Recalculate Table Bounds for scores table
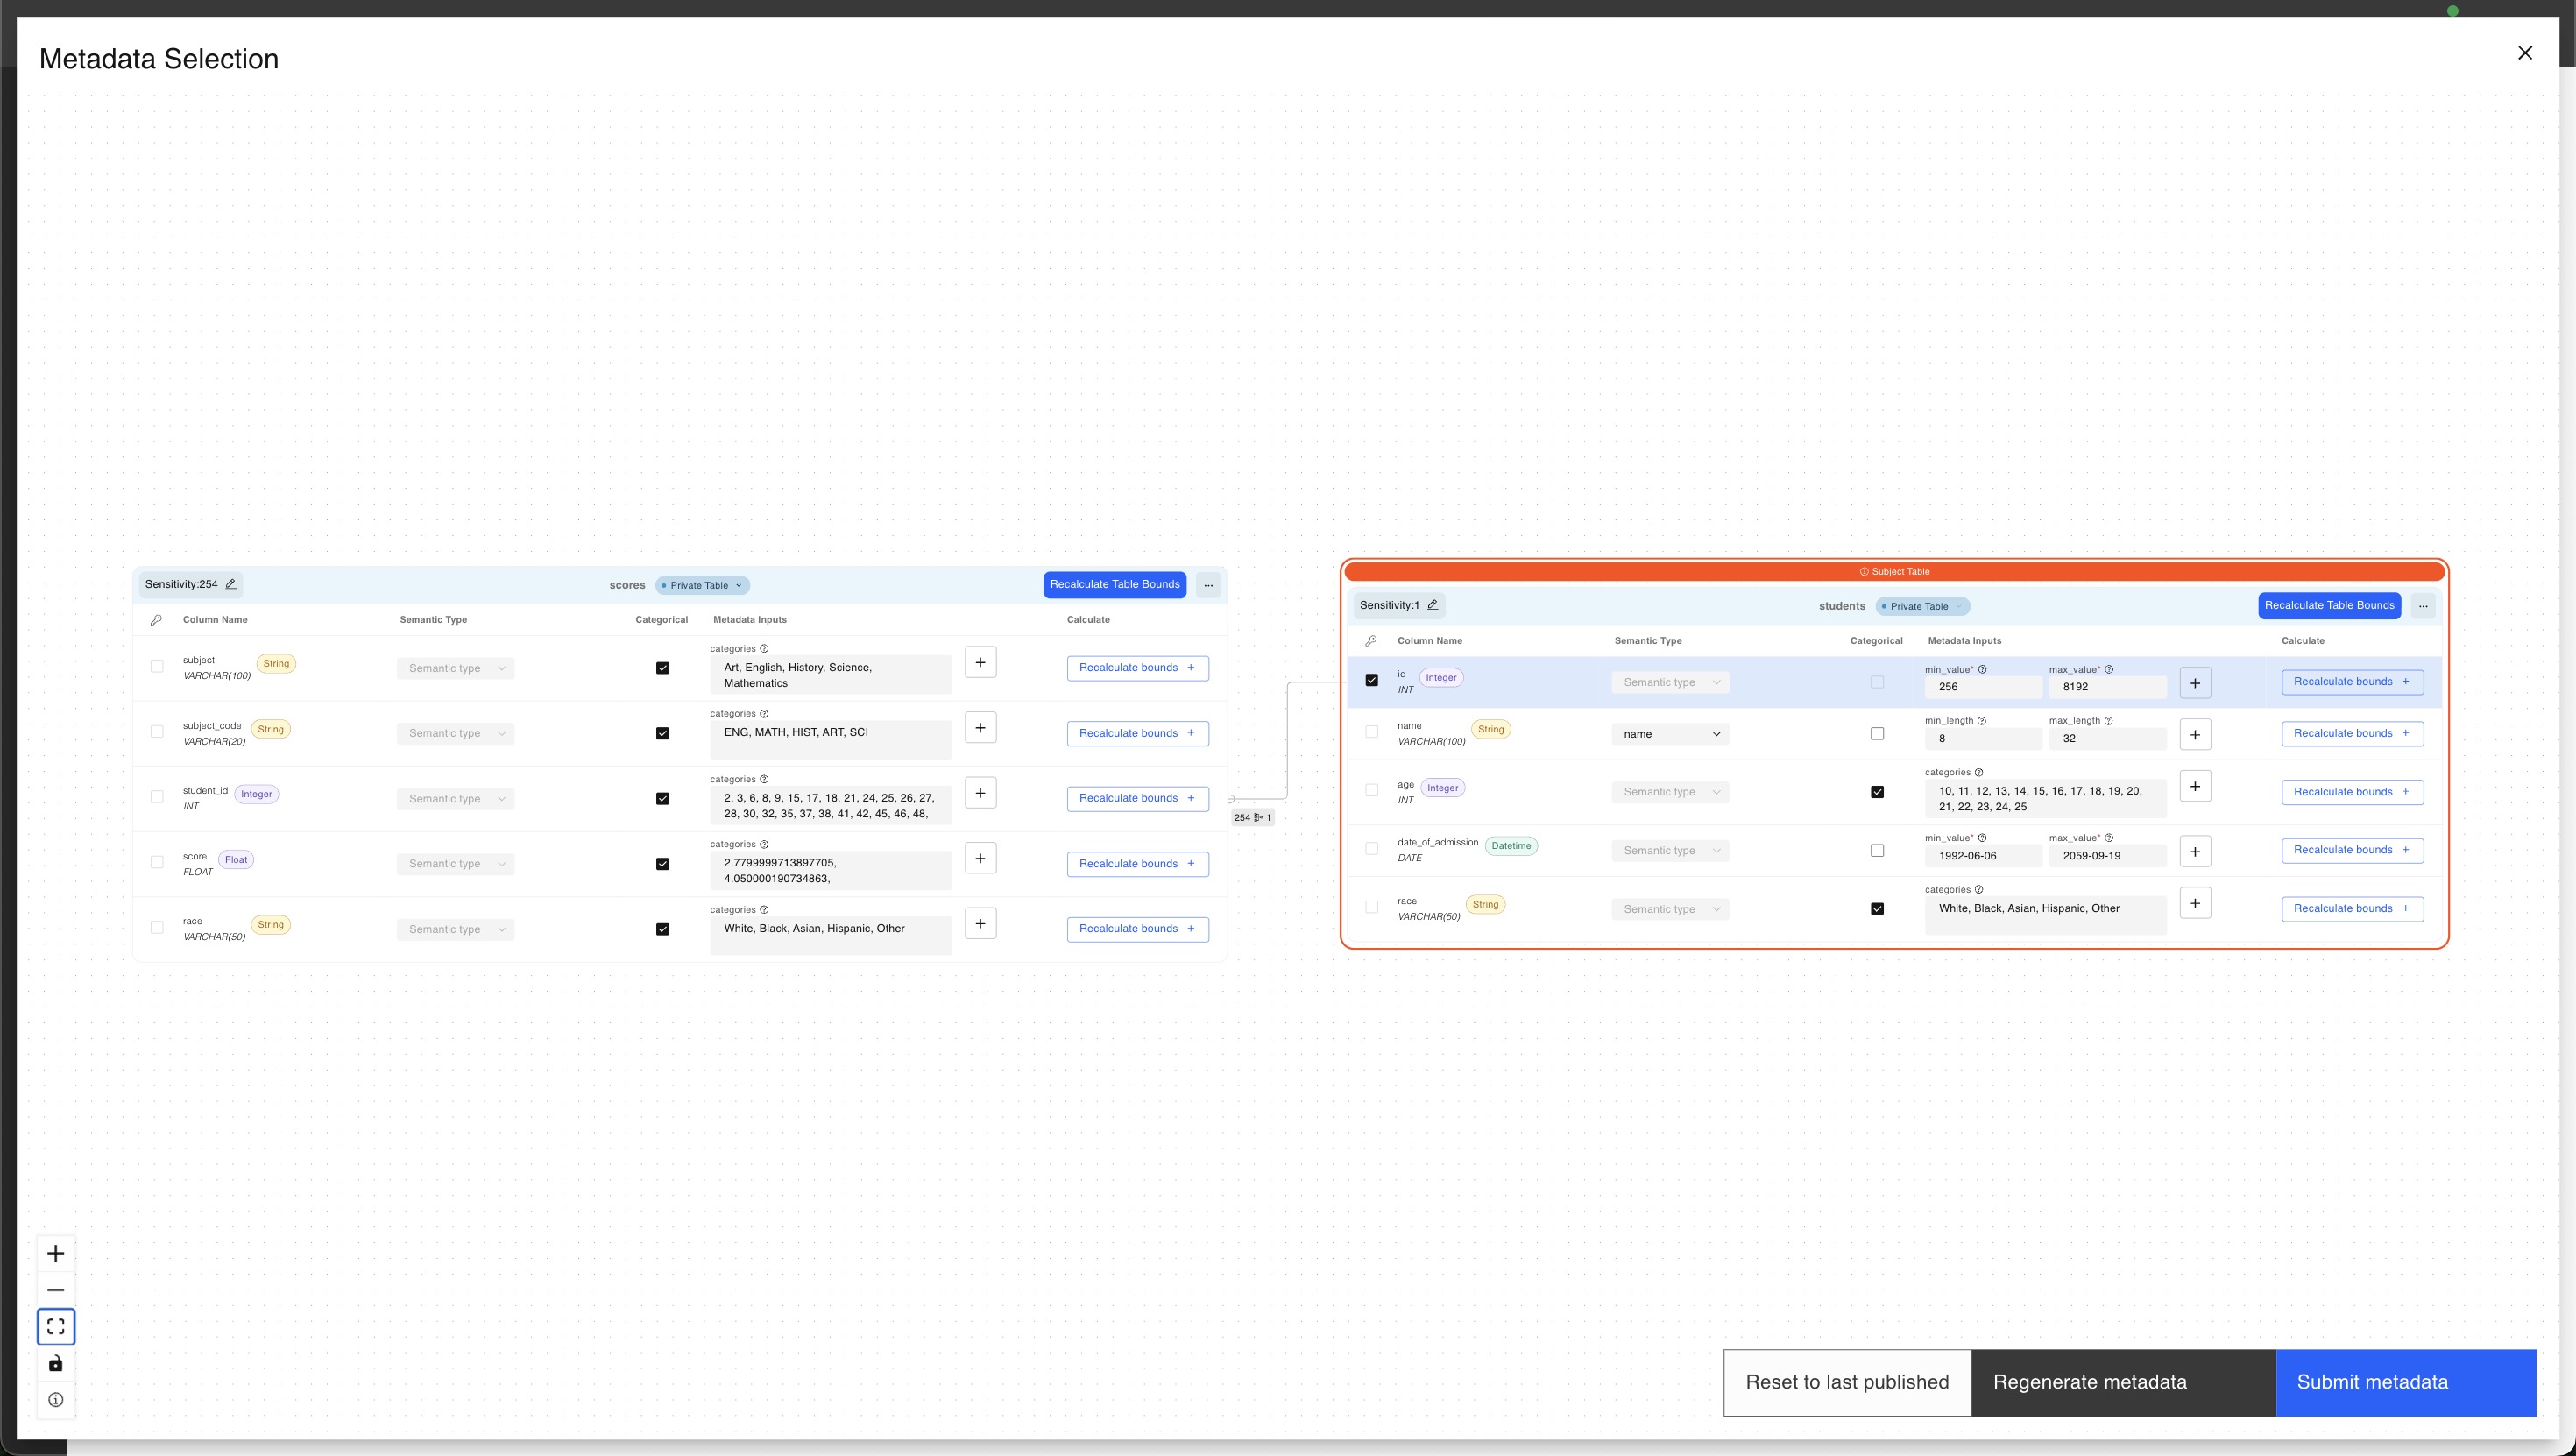The width and height of the screenshot is (2576, 1456). point(1115,585)
